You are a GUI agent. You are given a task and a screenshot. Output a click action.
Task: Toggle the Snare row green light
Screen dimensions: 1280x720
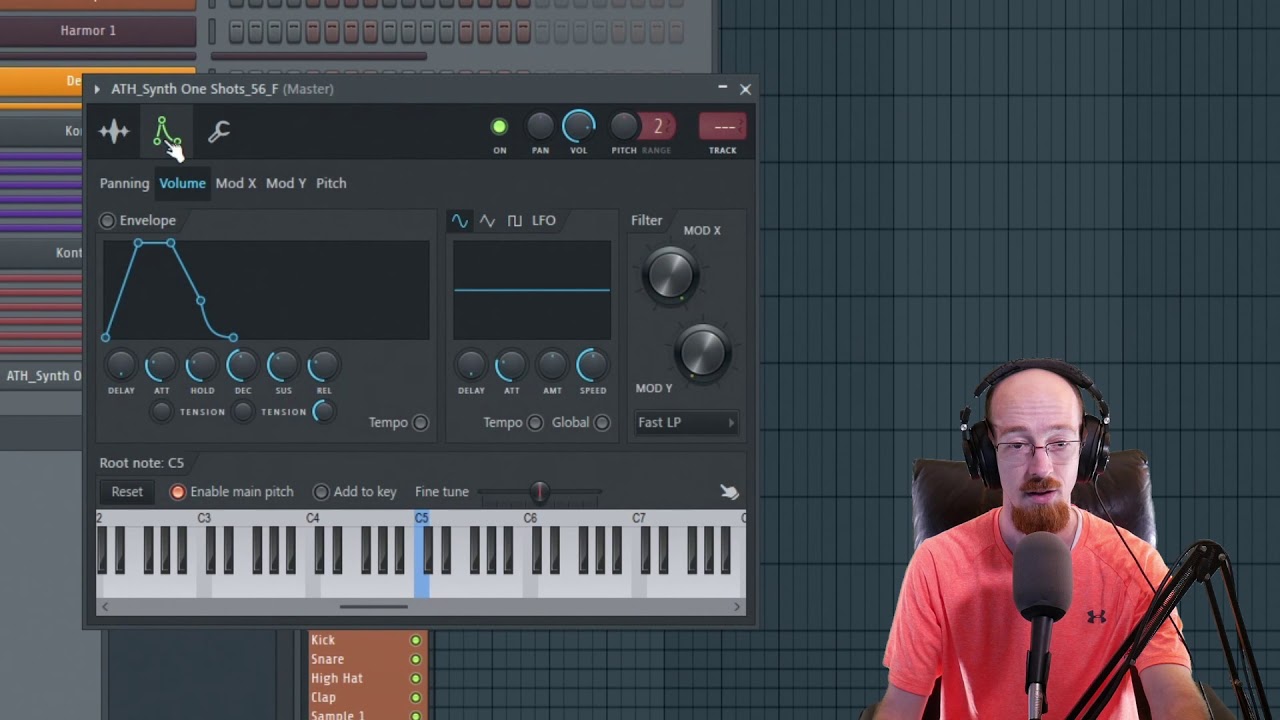[x=415, y=659]
